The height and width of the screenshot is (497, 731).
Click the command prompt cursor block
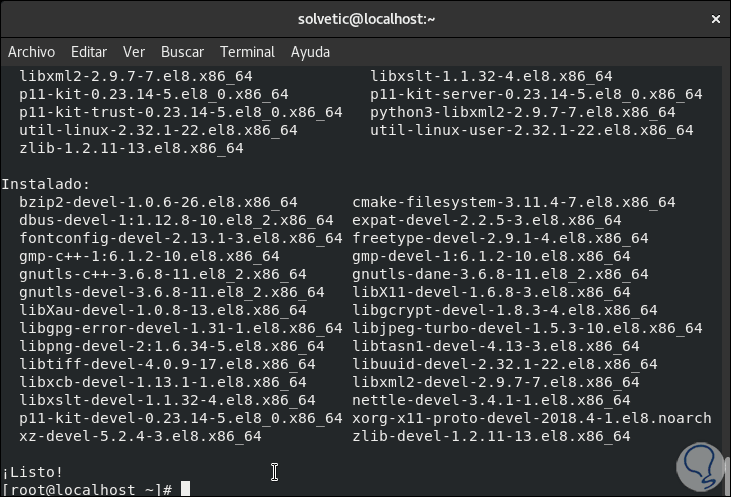pos(185,489)
